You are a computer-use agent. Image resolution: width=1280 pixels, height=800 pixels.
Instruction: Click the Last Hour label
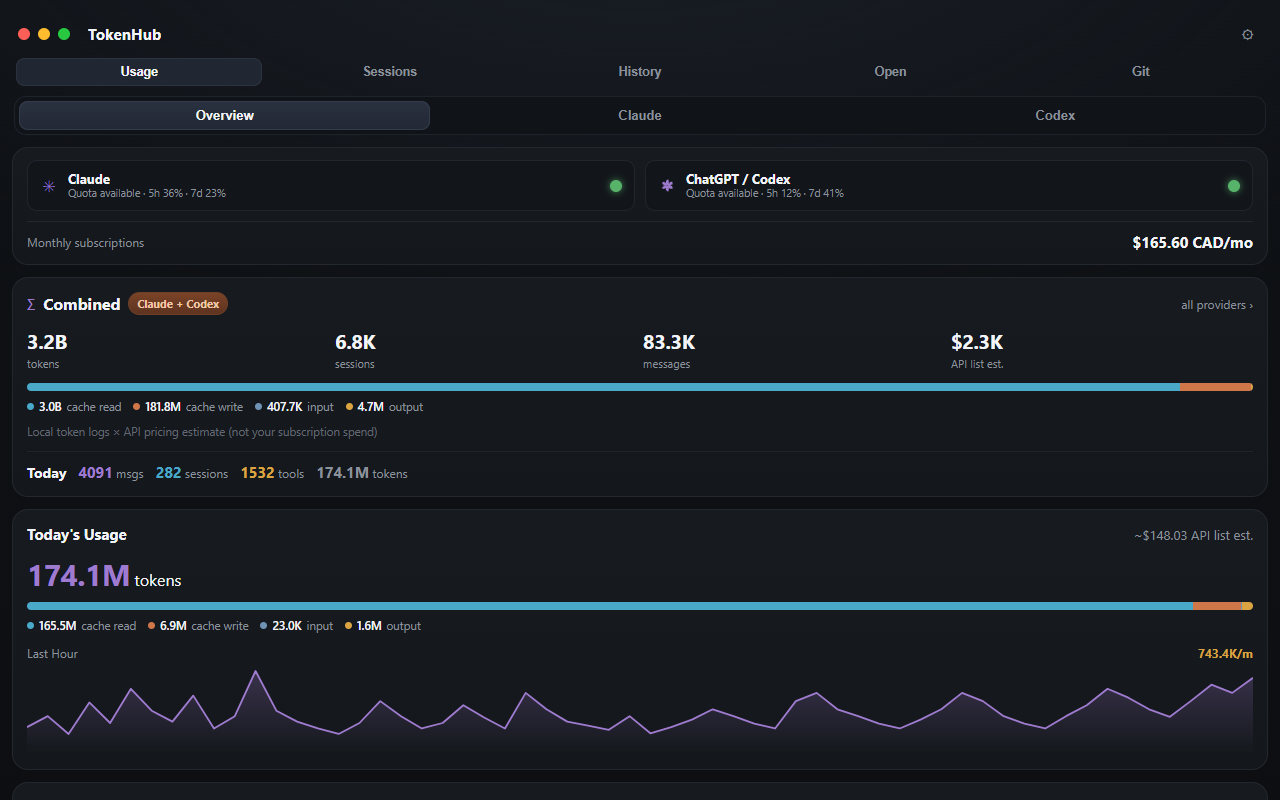[x=52, y=654]
